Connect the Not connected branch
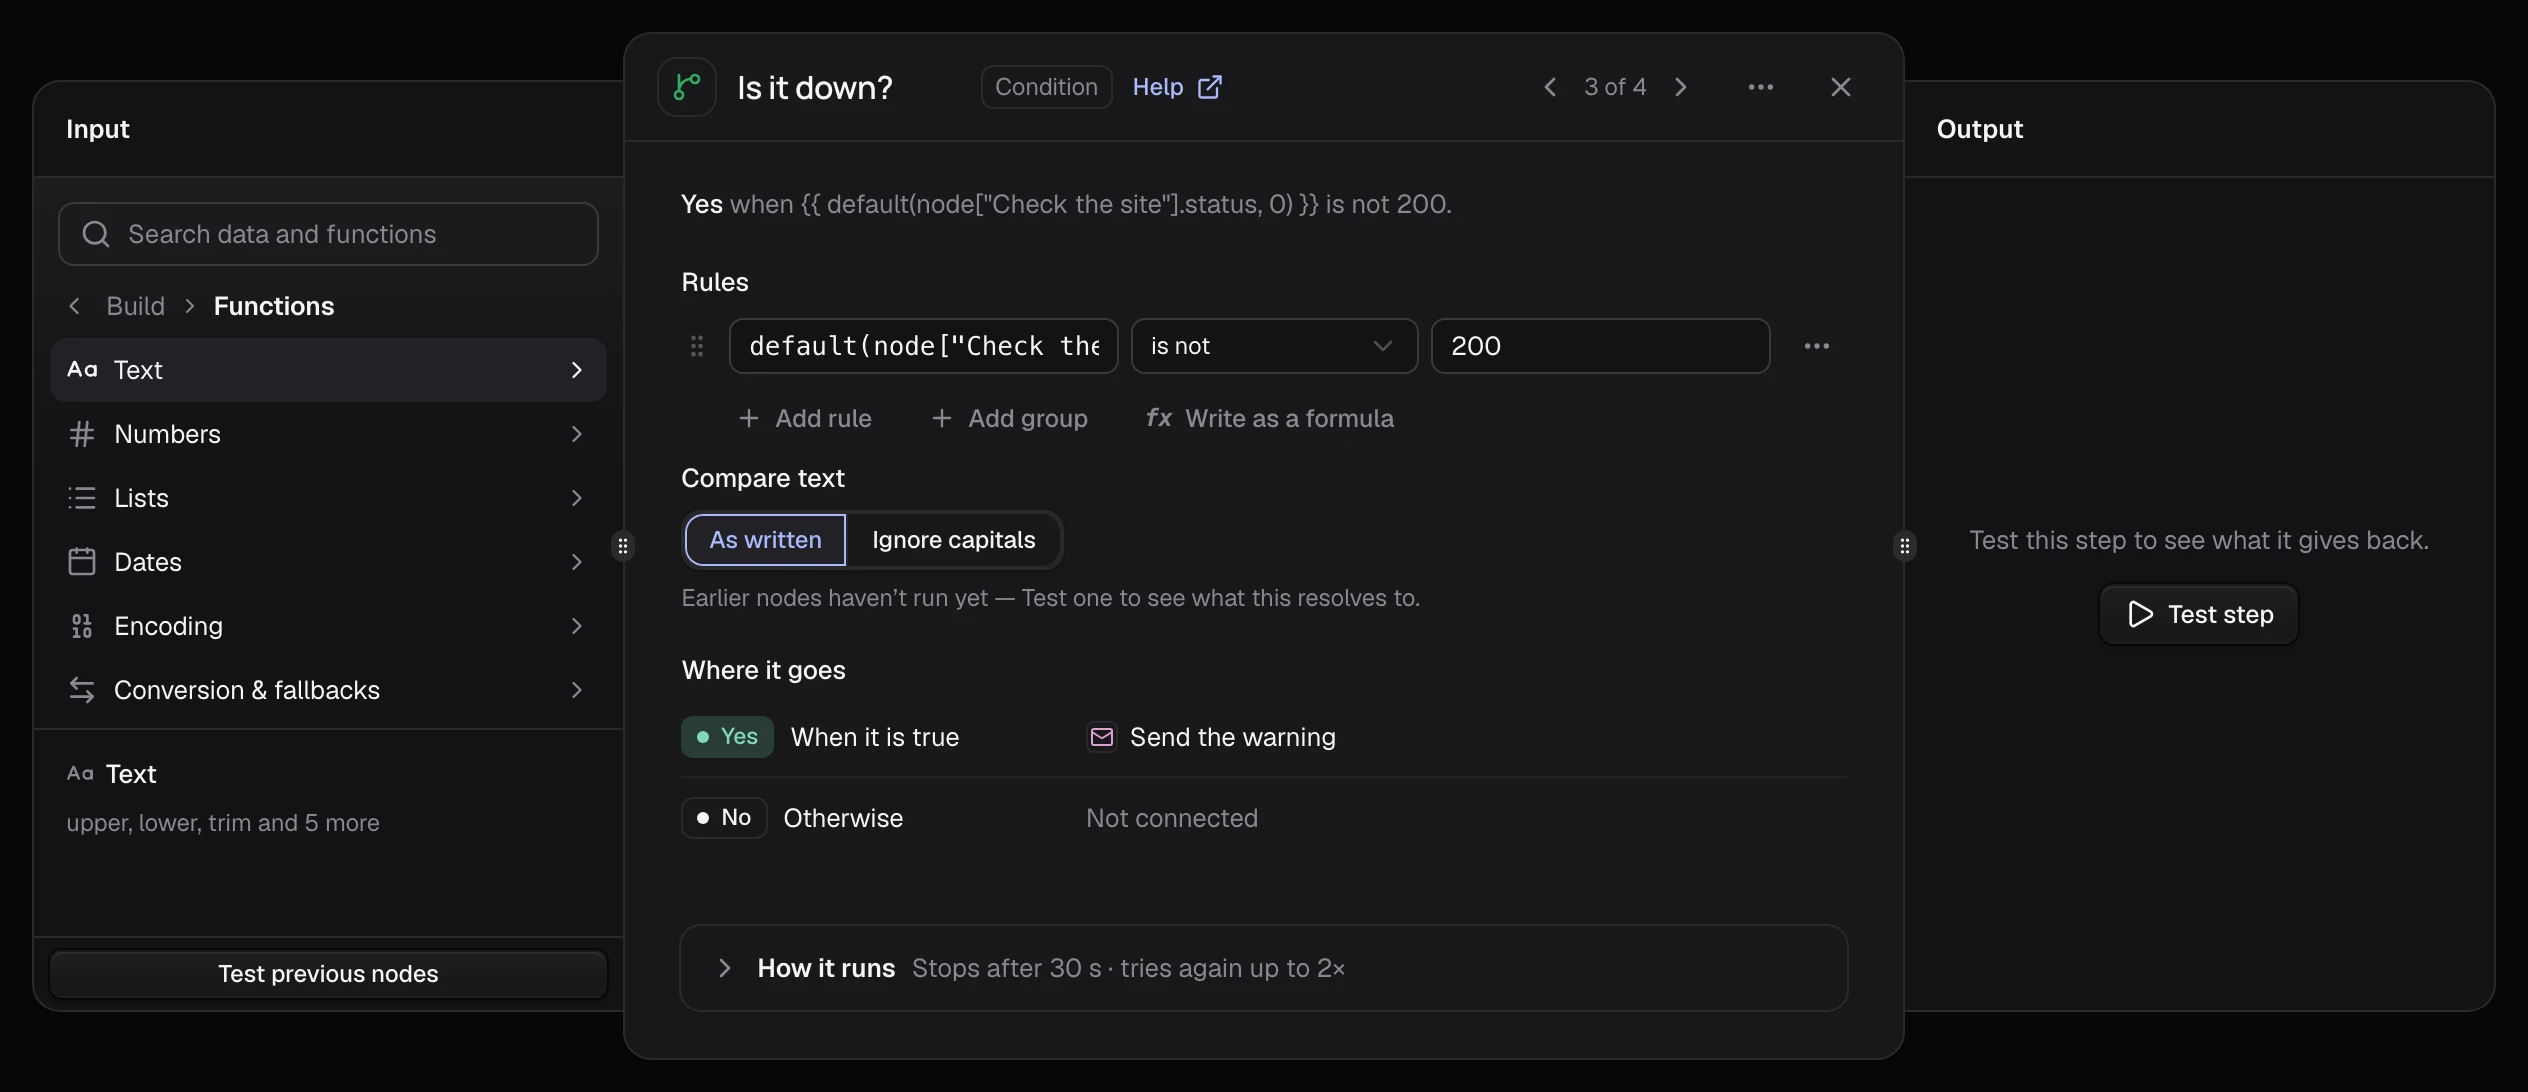 [1172, 818]
